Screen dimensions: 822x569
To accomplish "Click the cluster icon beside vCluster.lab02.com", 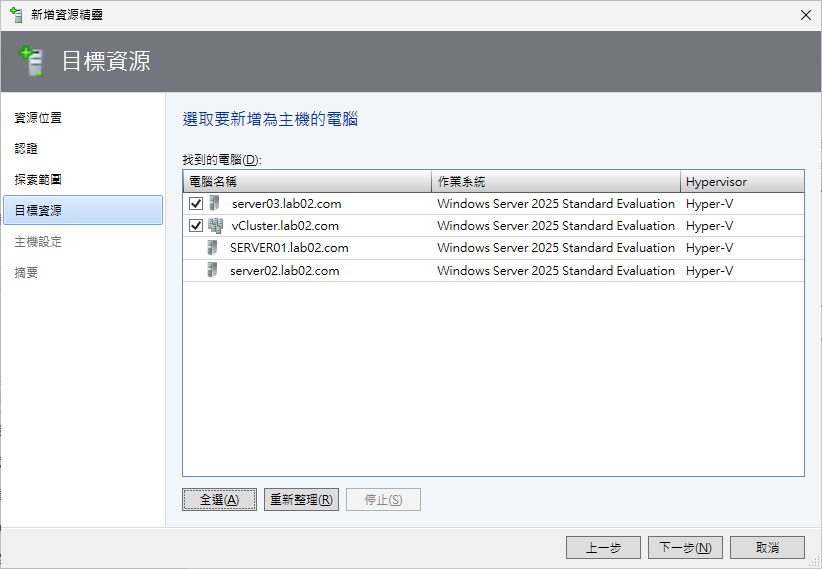I will (x=215, y=225).
